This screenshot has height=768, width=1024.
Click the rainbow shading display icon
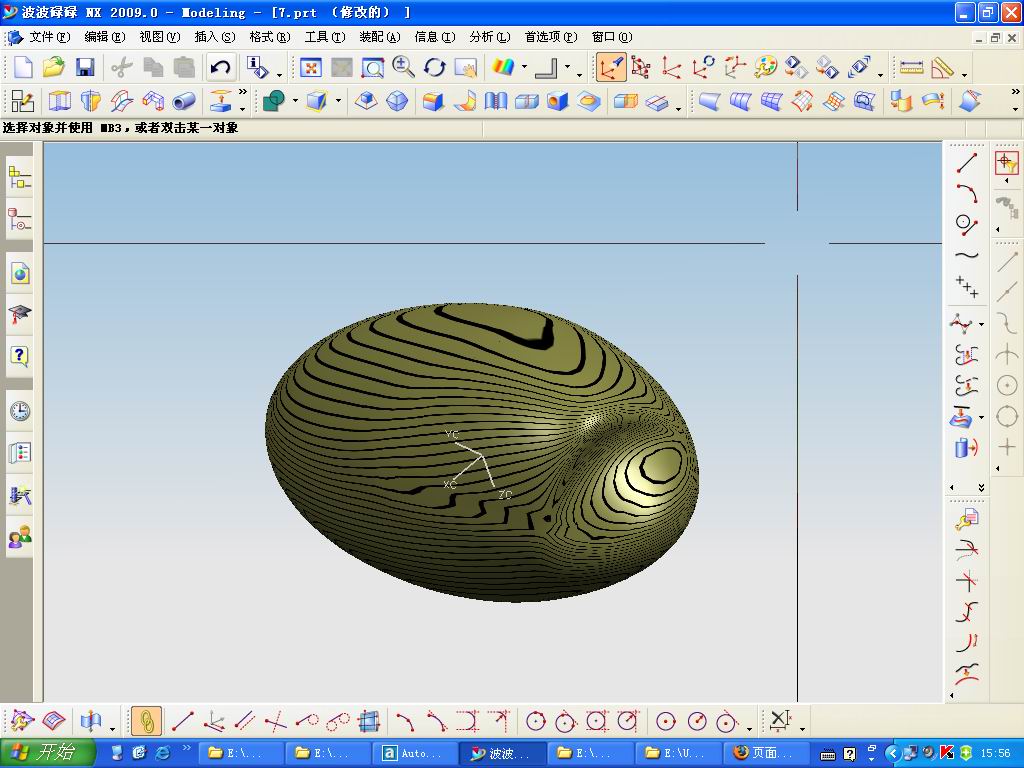click(503, 67)
